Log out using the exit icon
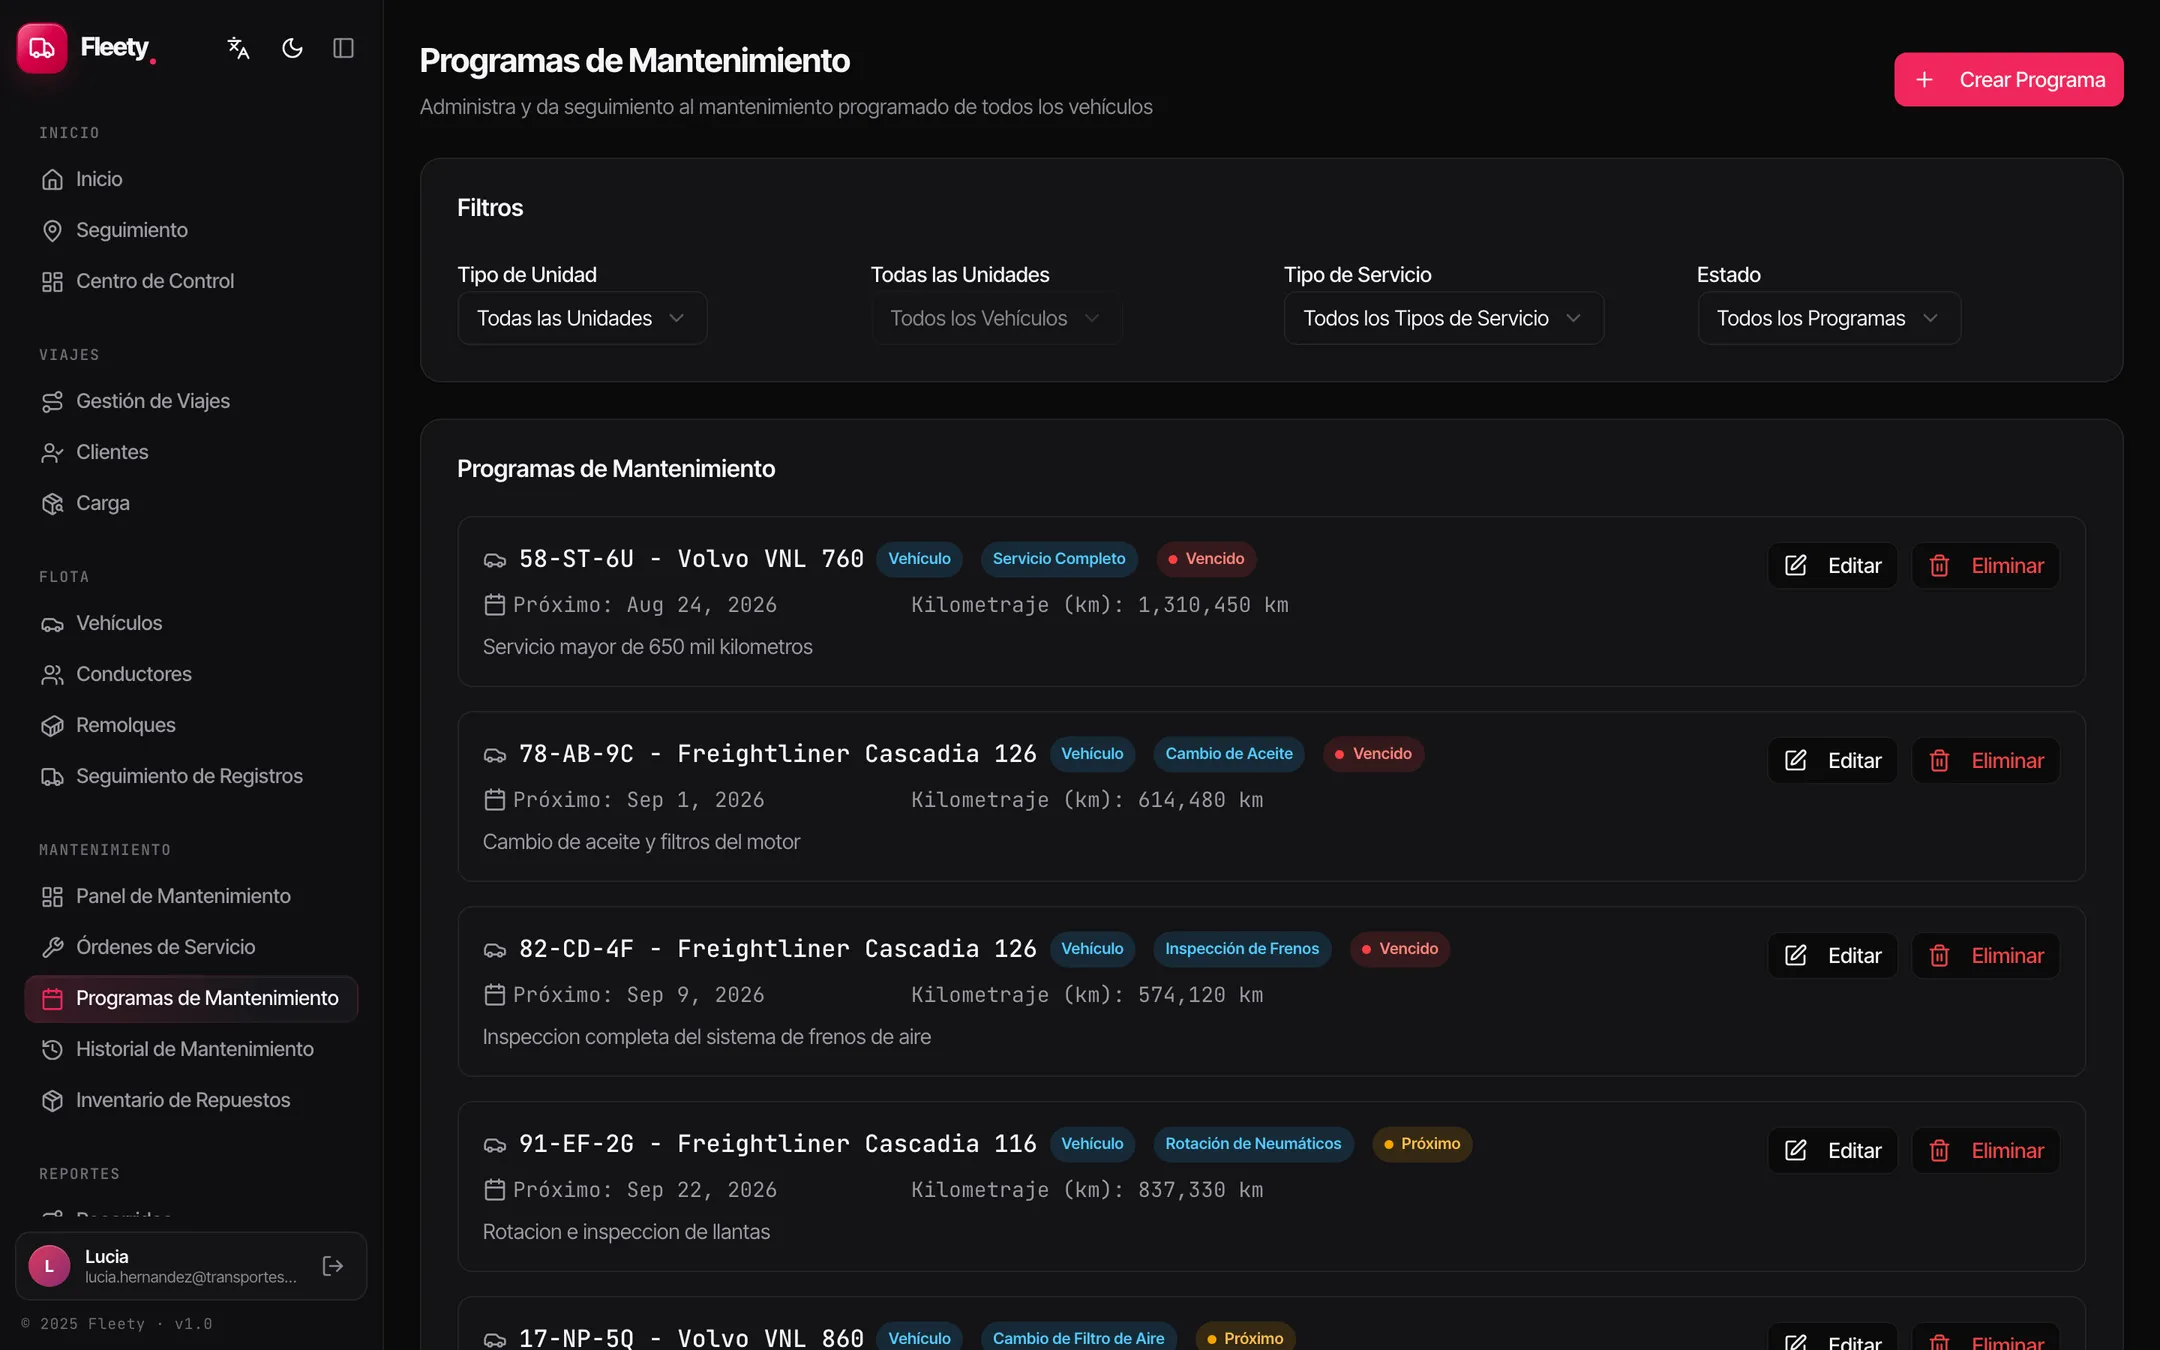Screen dimensions: 2160x1350 click(x=333, y=1266)
